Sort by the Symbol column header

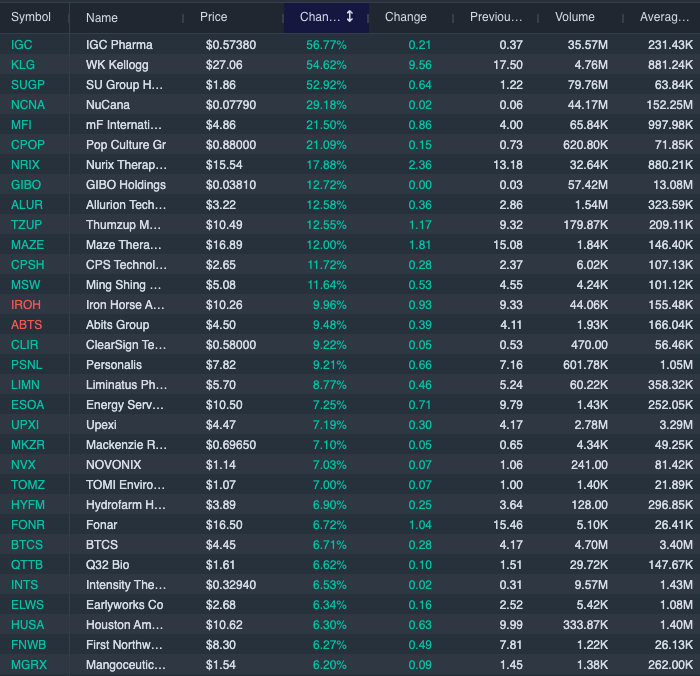click(31, 17)
